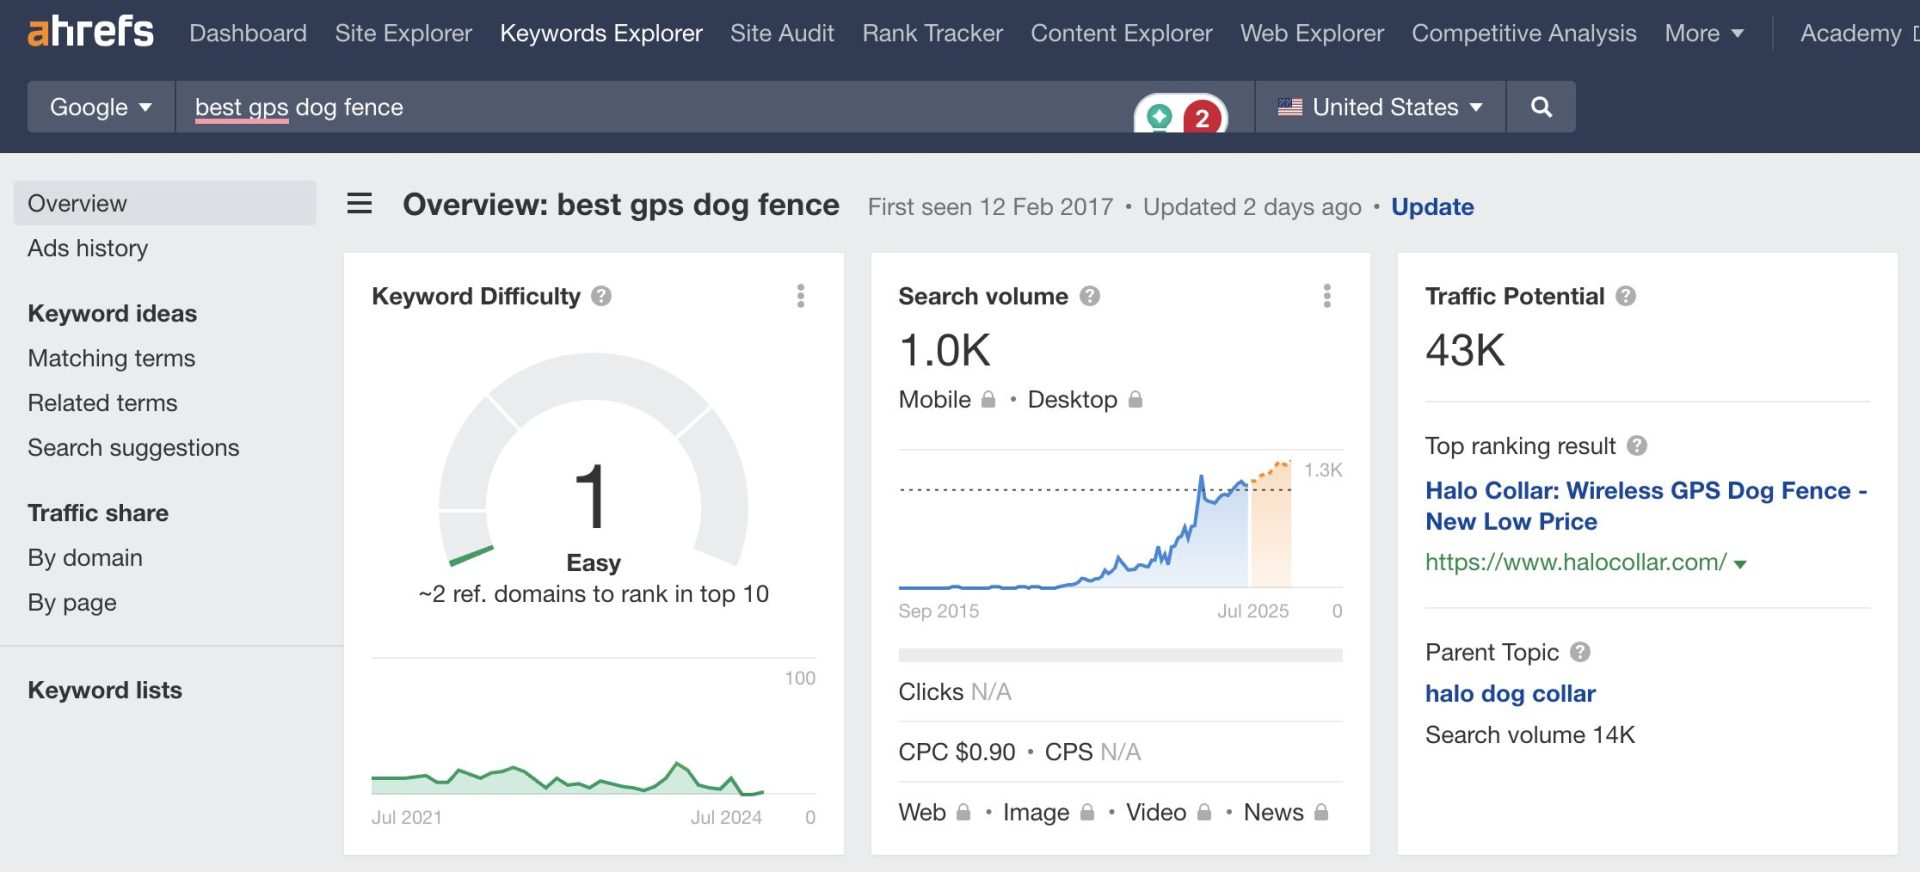Click Parent Topic help question icon

point(1580,652)
